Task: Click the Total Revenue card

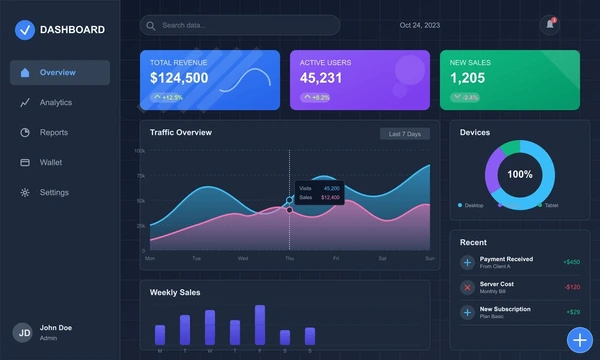Action: click(x=210, y=80)
